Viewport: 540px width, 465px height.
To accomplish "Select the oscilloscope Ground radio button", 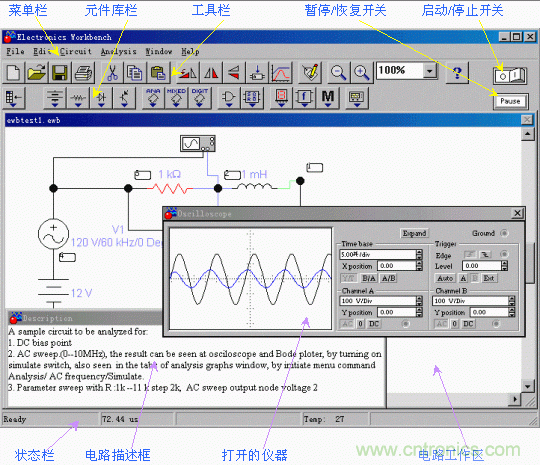I will pyautogui.click(x=504, y=233).
